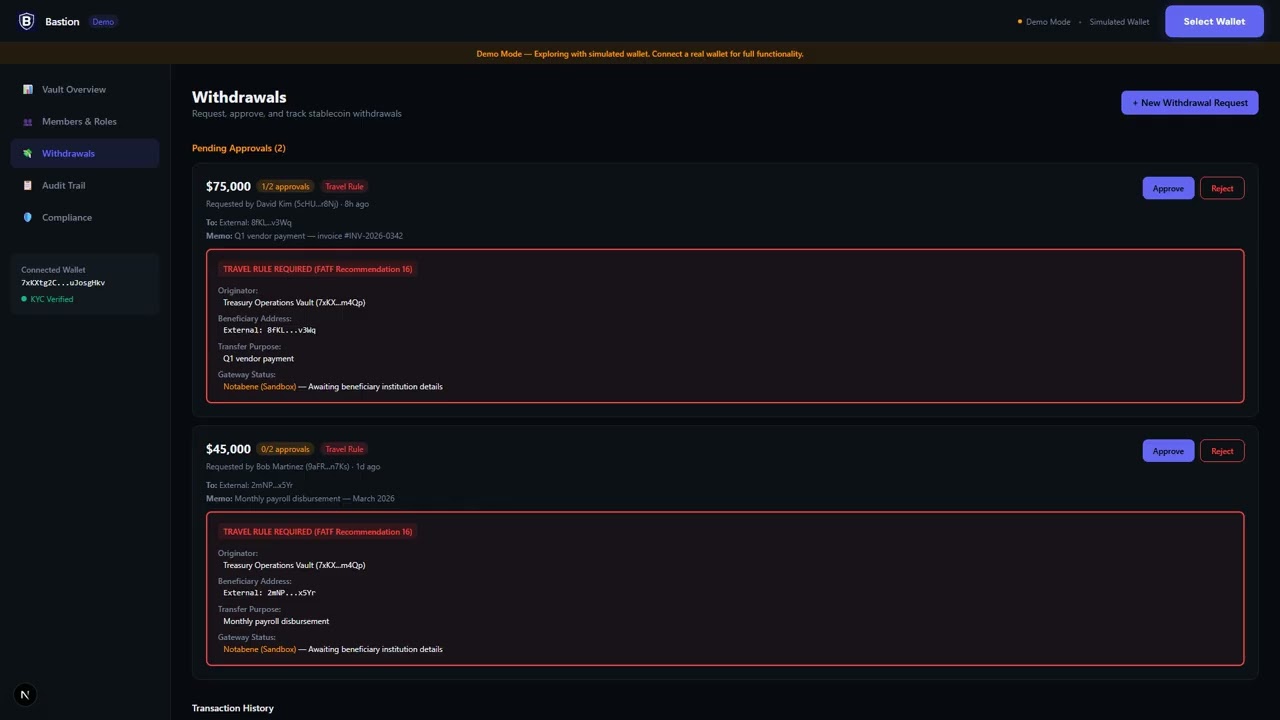Click the orange Demo Mode indicator dot

(x=1020, y=21)
